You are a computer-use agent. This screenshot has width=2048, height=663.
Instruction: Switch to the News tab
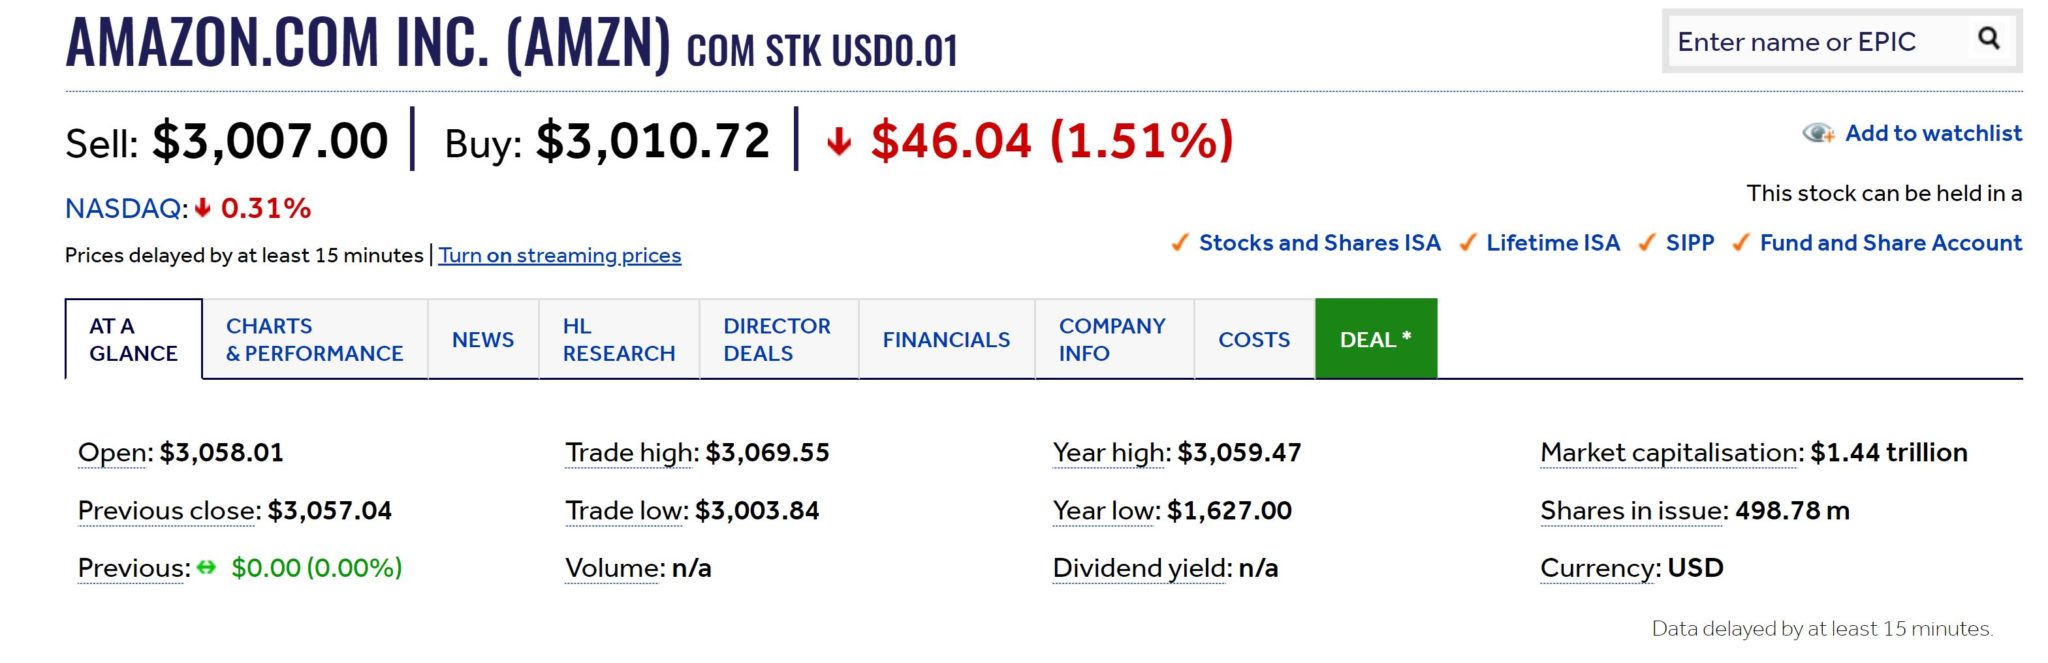483,339
